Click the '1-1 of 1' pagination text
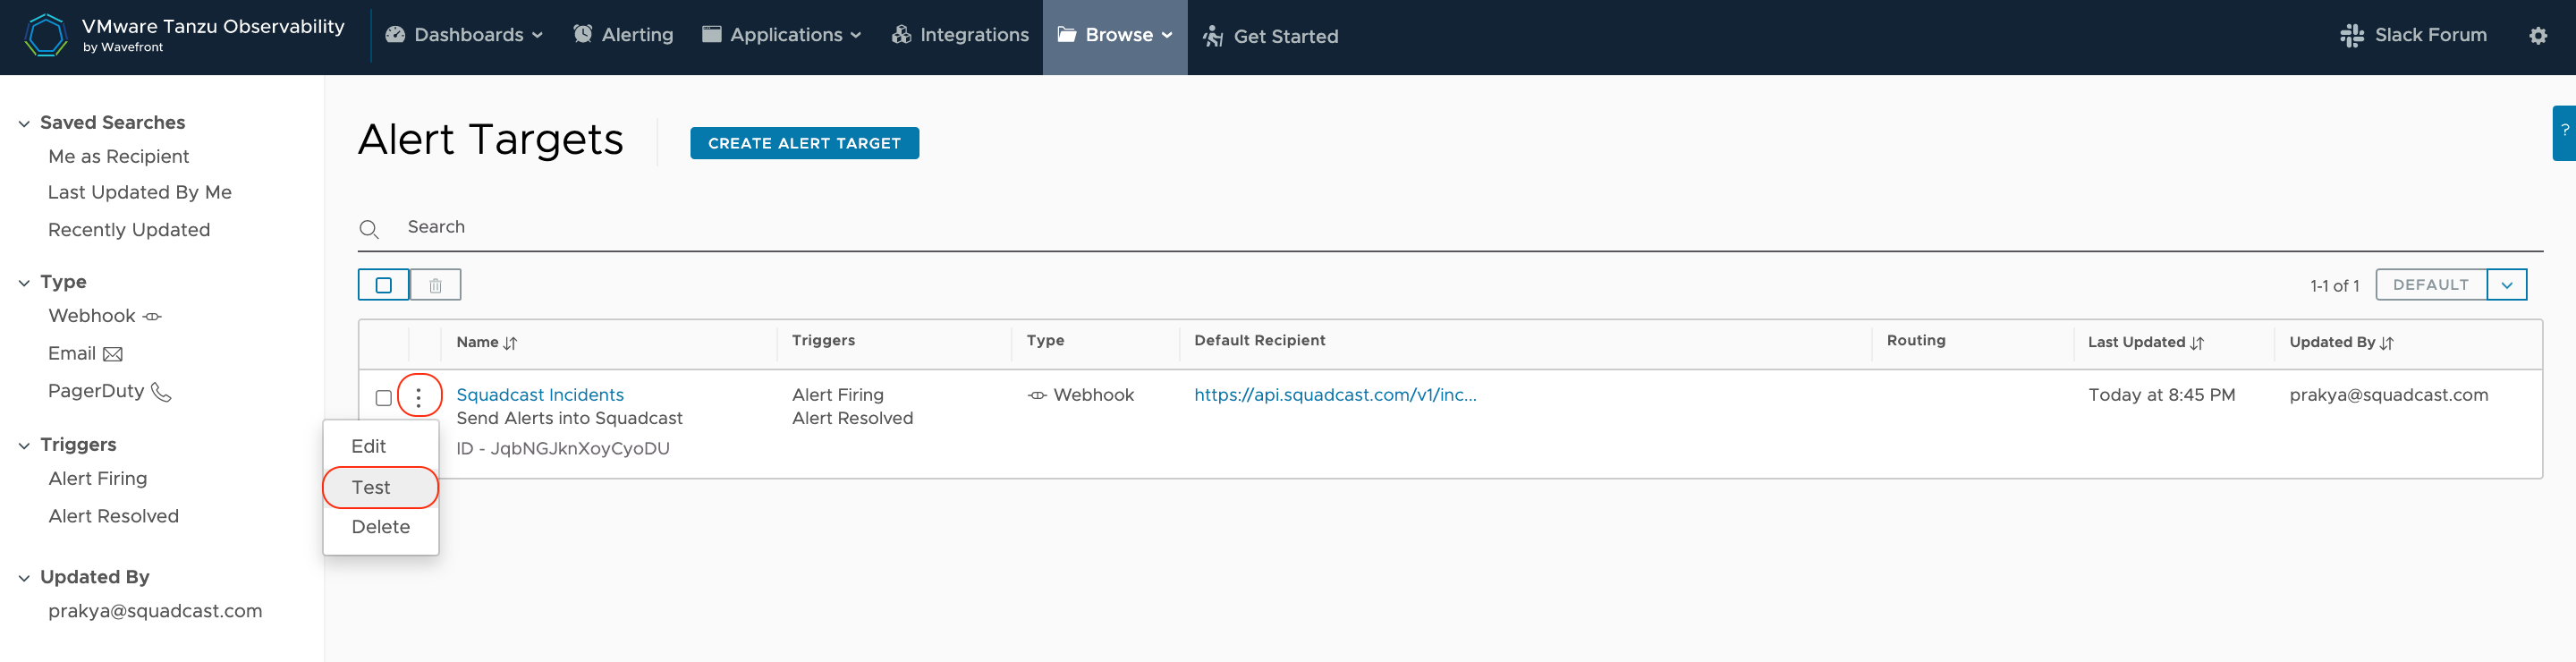Viewport: 2576px width, 662px height. click(2334, 286)
